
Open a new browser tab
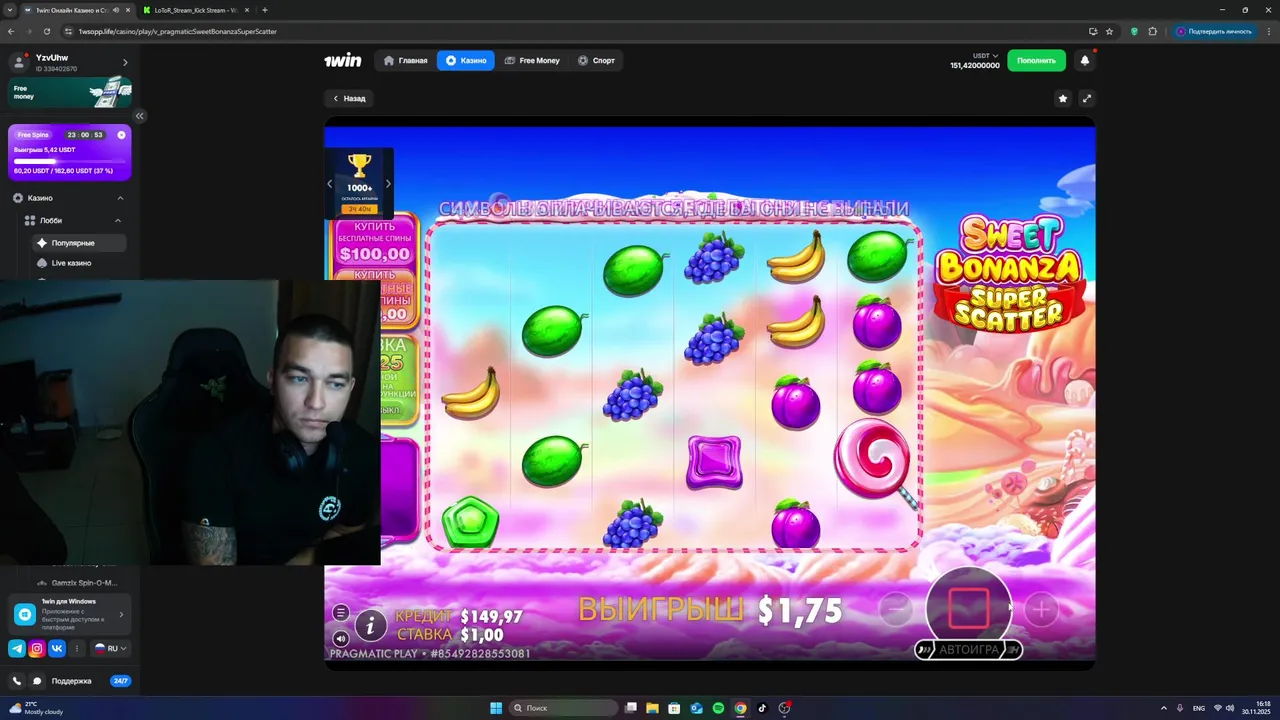tap(264, 10)
